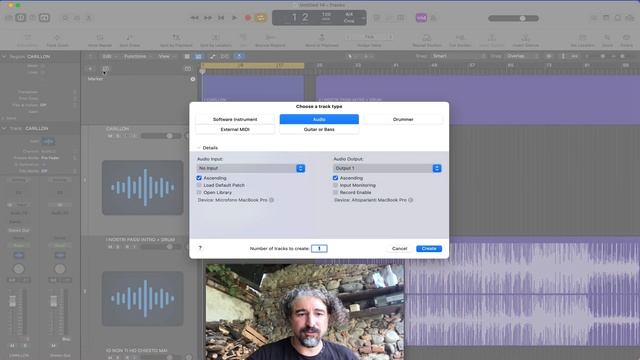Click the highlighted inspector button in control bar
This screenshot has height=360, width=640.
click(x=20, y=18)
